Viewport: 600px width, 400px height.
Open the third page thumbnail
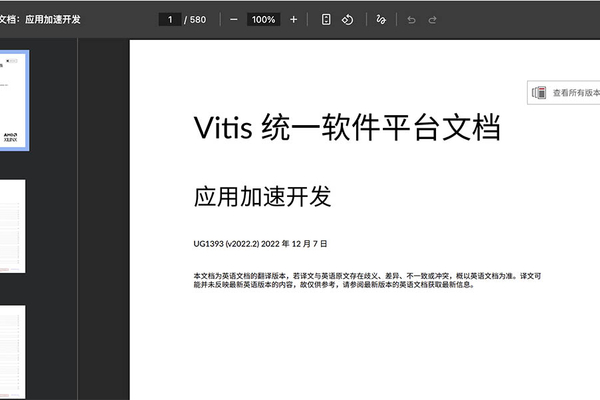[14, 350]
